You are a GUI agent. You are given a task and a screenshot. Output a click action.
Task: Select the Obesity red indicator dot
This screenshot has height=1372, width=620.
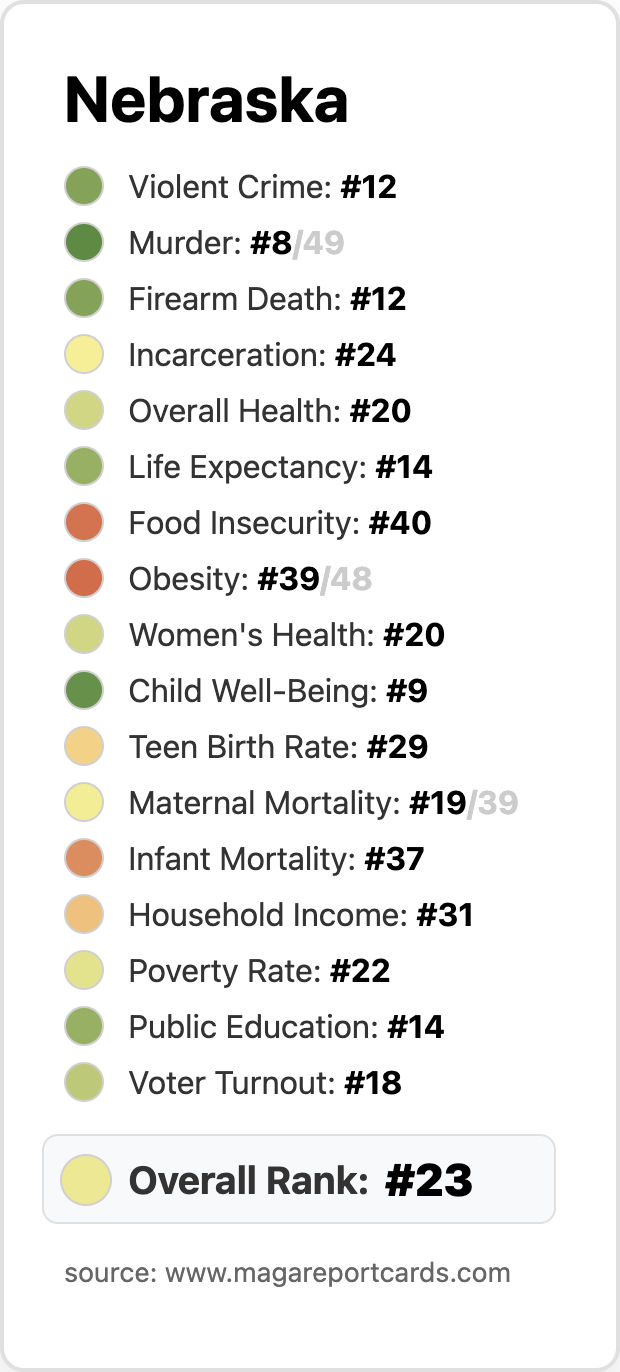click(x=84, y=579)
